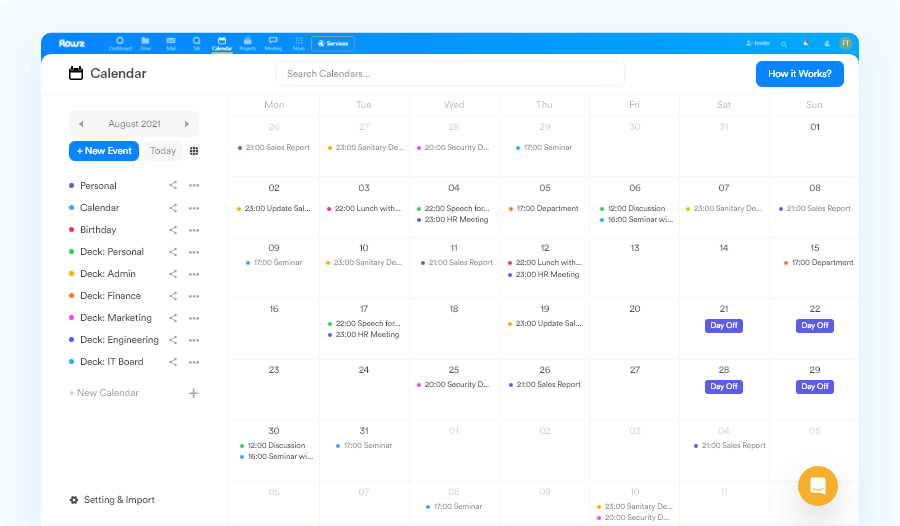The image size is (900, 526).
Task: Open Day Off badge on the 28th
Action: pos(724,386)
